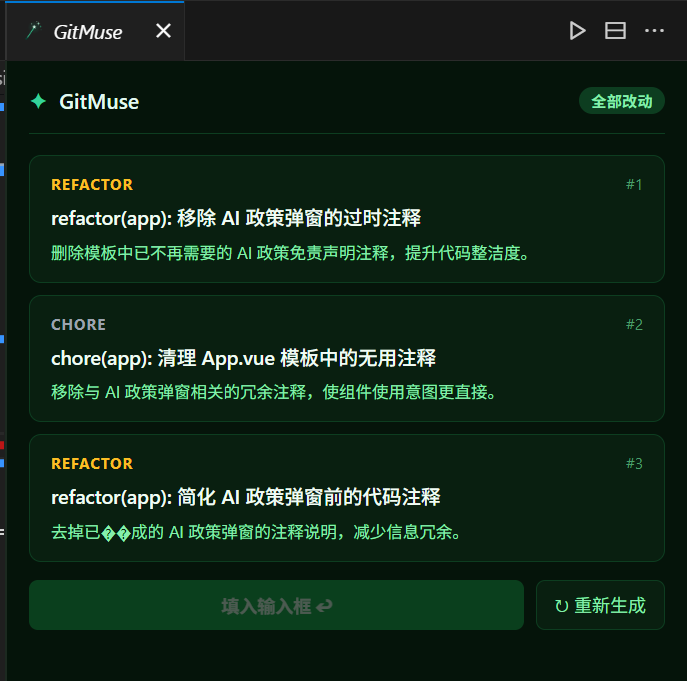This screenshot has height=681, width=687.
Task: Click the #2 suggestion number label
Action: tap(634, 324)
